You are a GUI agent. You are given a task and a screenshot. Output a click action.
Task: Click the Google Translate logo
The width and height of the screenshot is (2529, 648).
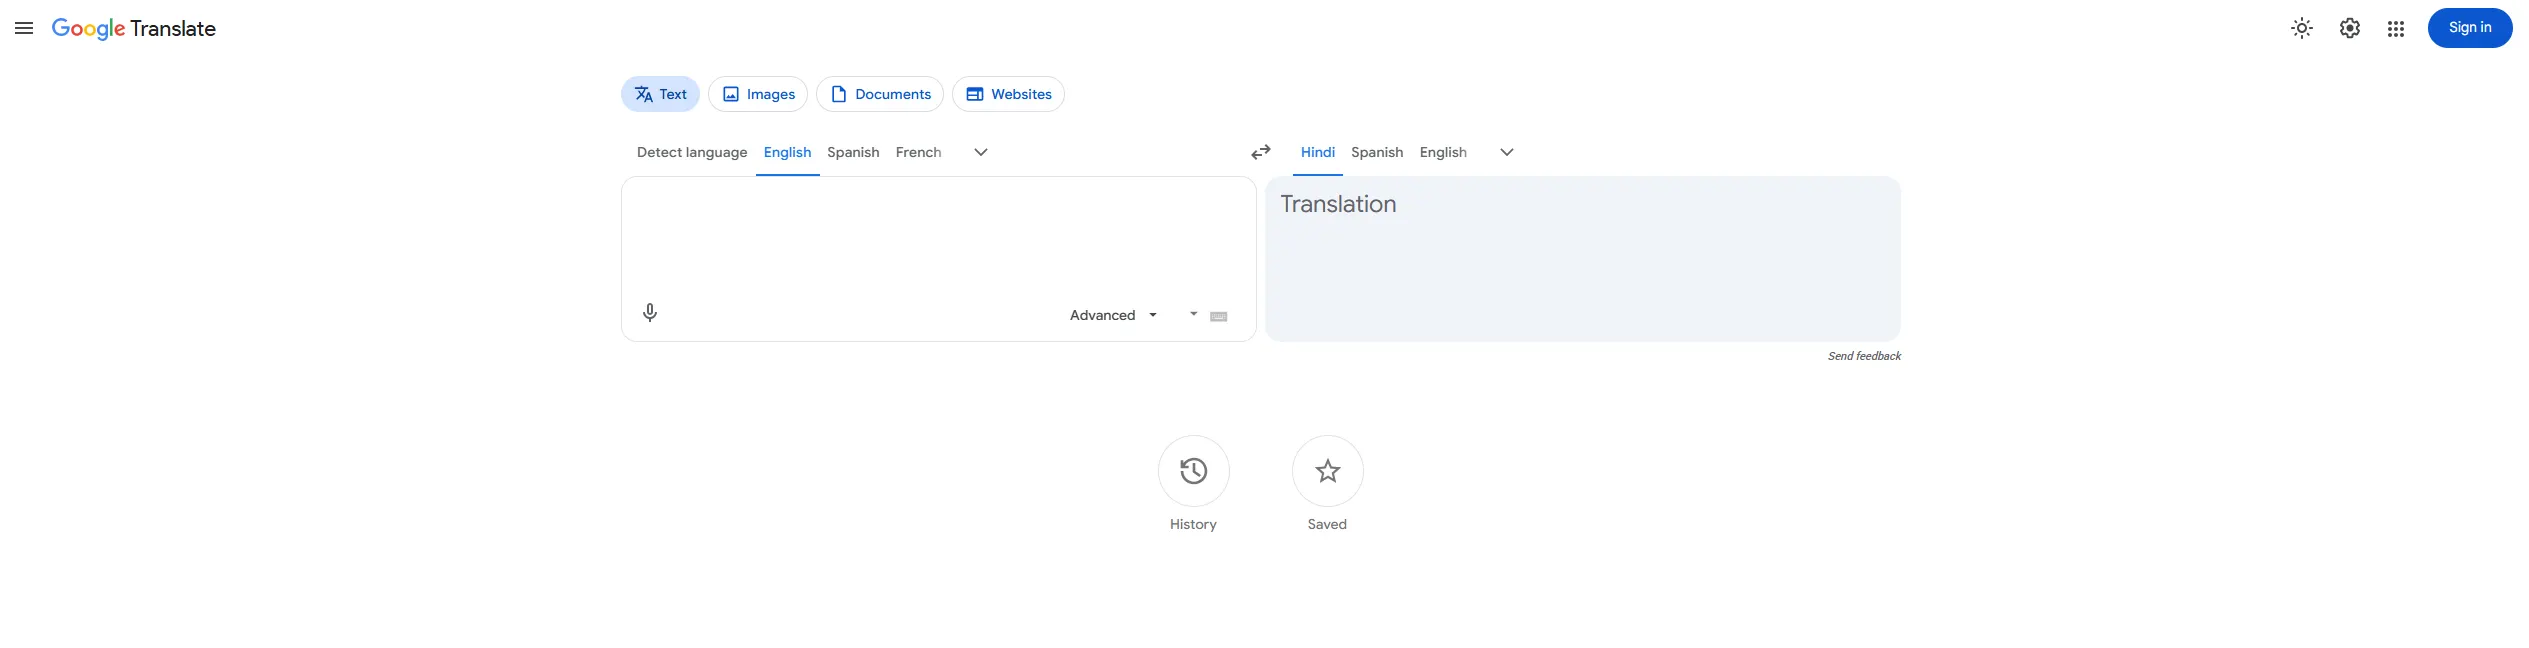click(x=134, y=29)
